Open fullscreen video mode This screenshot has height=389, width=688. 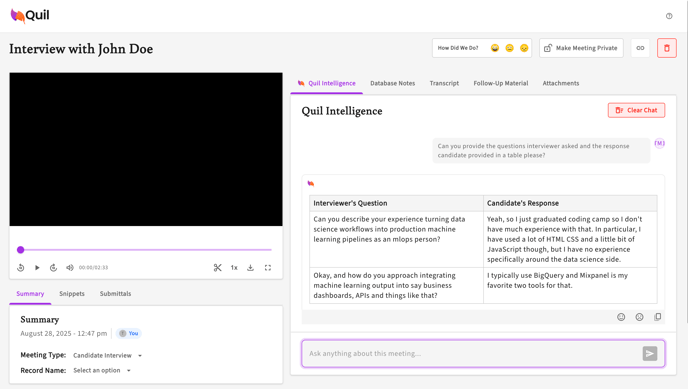point(268,268)
